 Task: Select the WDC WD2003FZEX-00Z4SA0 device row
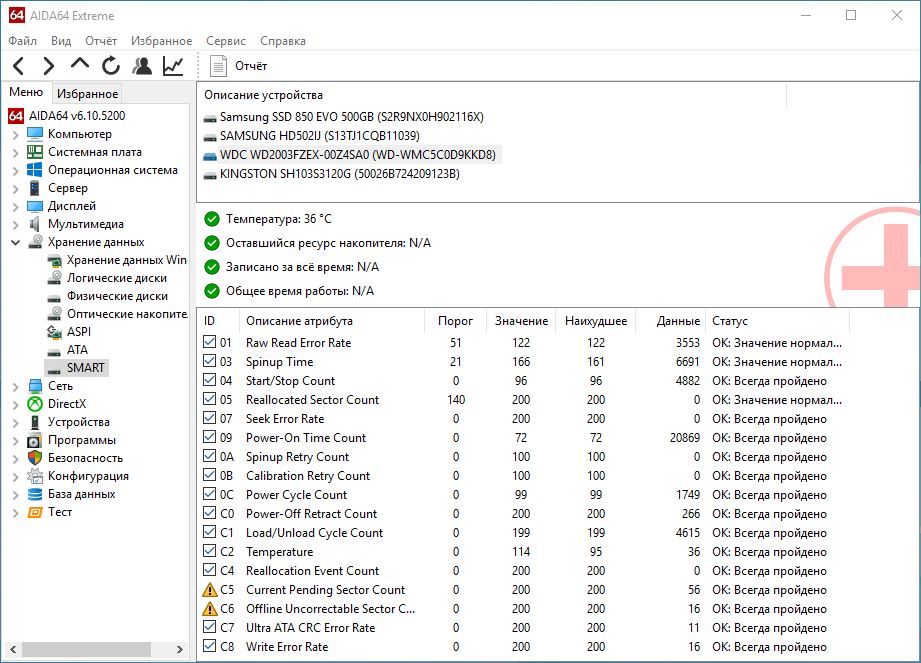click(x=350, y=155)
